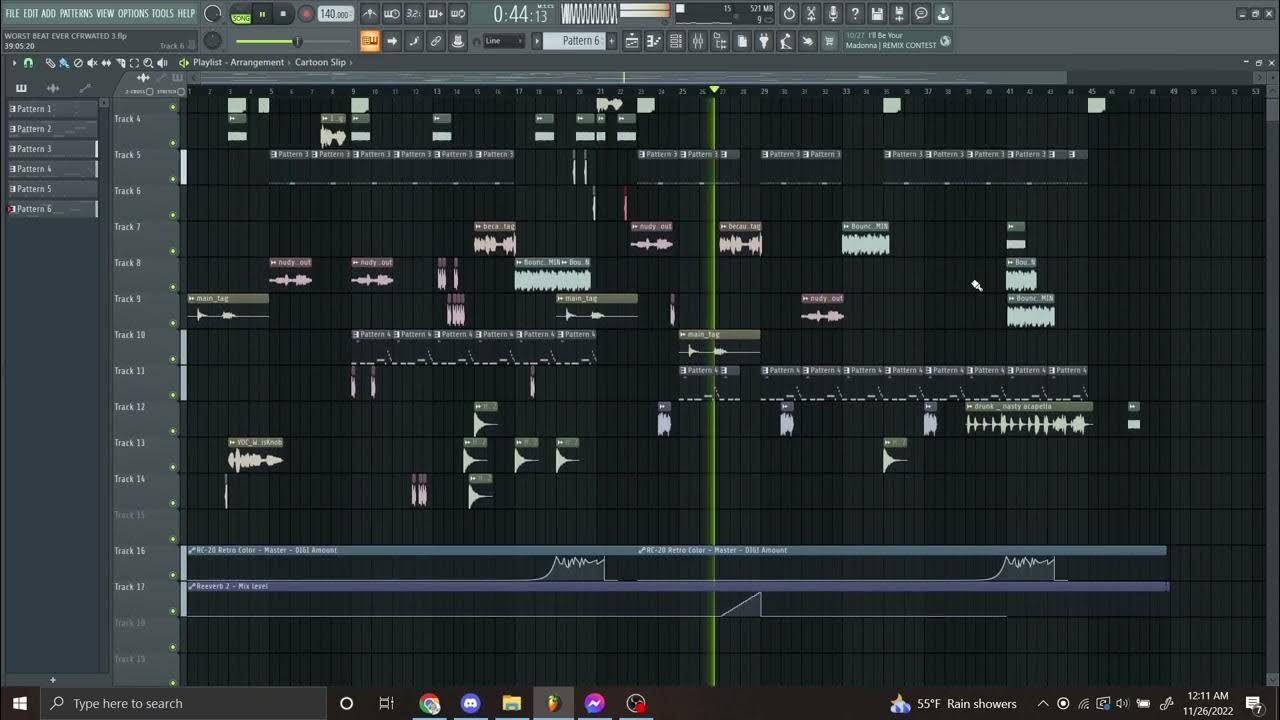Image resolution: width=1280 pixels, height=720 pixels.
Task: Click the main volume knob
Action: [x=213, y=14]
